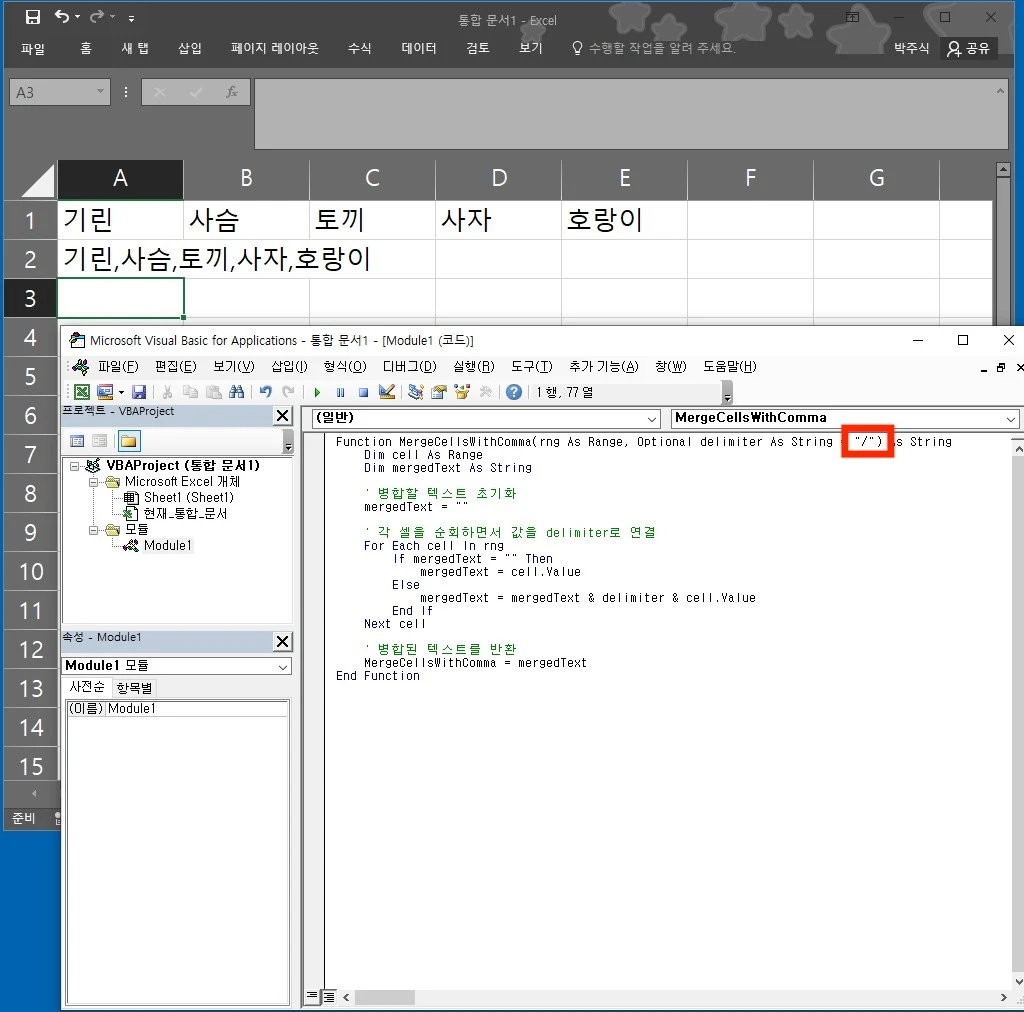Click the Select All corner triangle in Excel

pos(37,180)
